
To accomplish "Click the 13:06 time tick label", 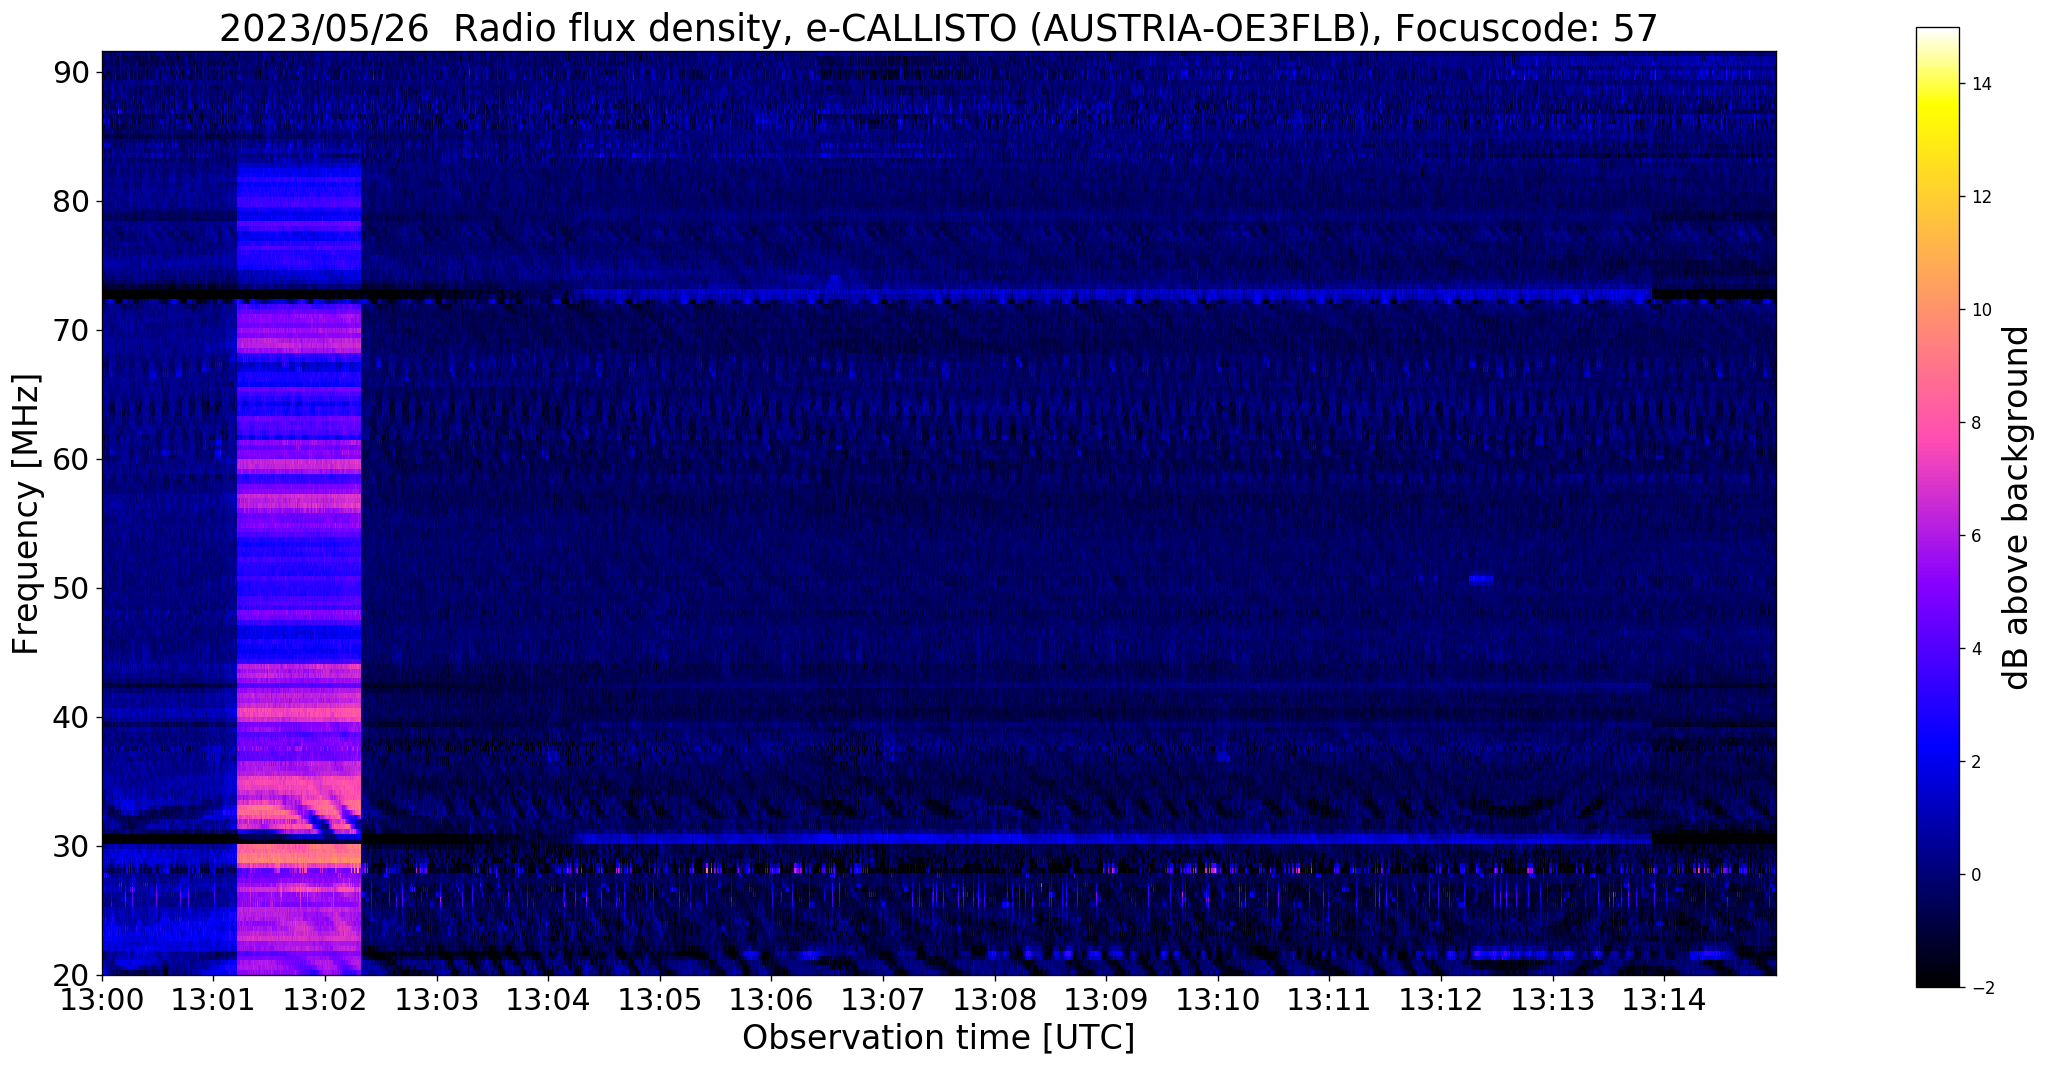I will click(x=771, y=1000).
